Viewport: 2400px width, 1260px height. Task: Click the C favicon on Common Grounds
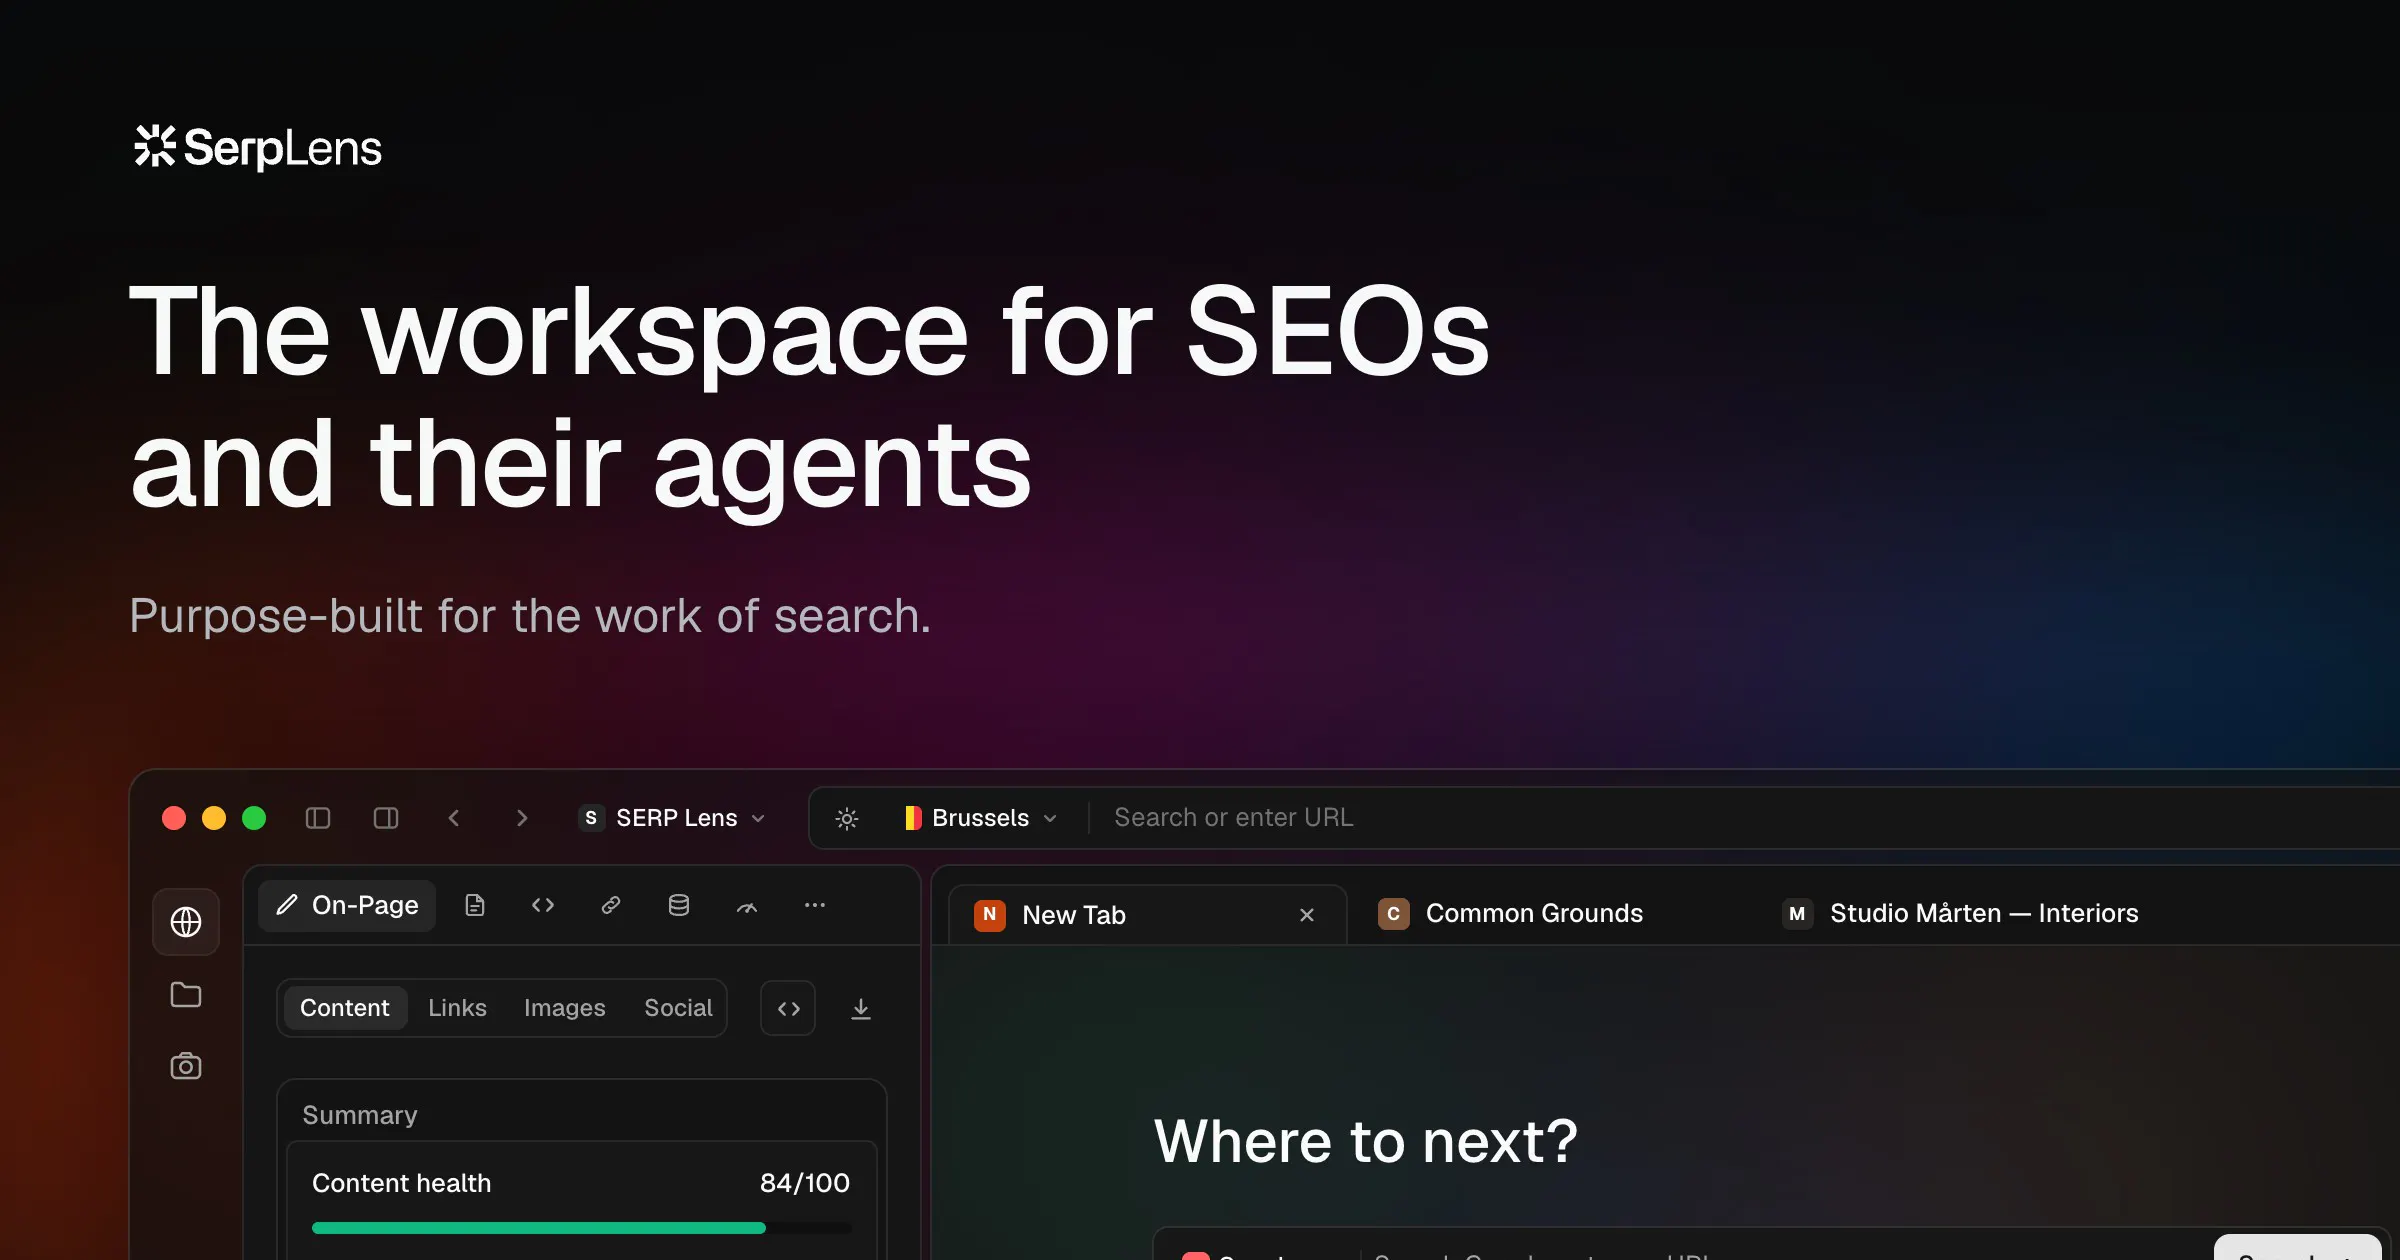(1393, 913)
